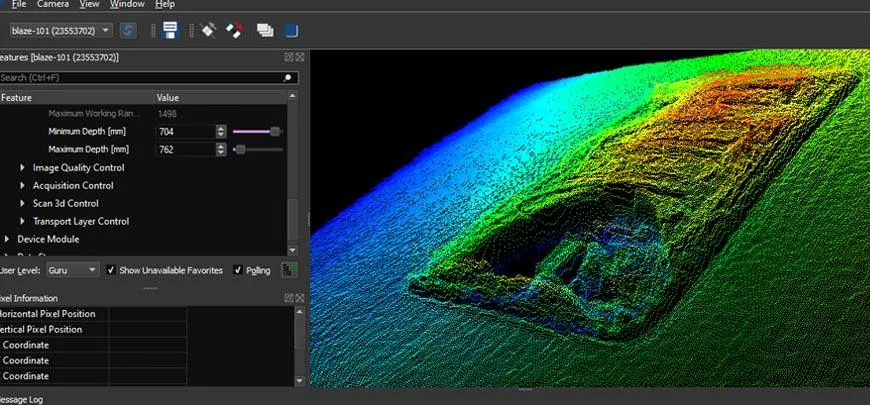Click the Message Log panel title
The width and height of the screenshot is (870, 405).
tap(21, 399)
